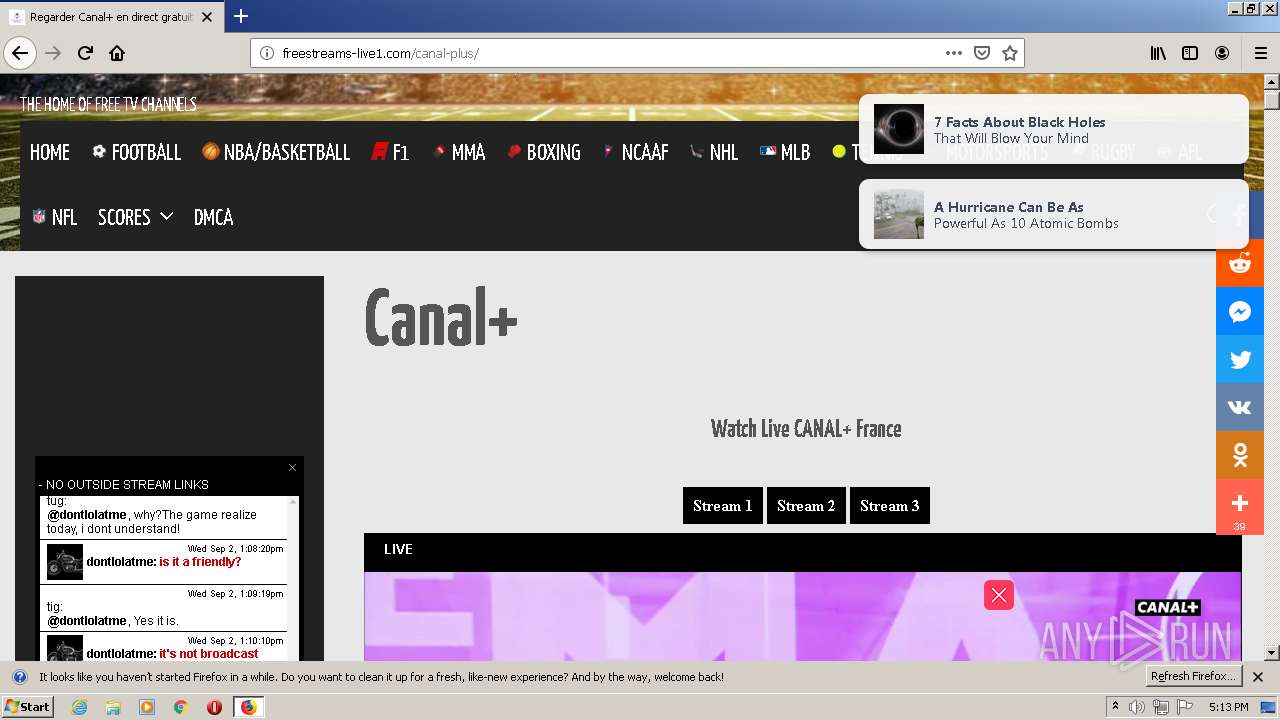Open the Firefox account icon
1280x720 pixels.
tap(1222, 53)
